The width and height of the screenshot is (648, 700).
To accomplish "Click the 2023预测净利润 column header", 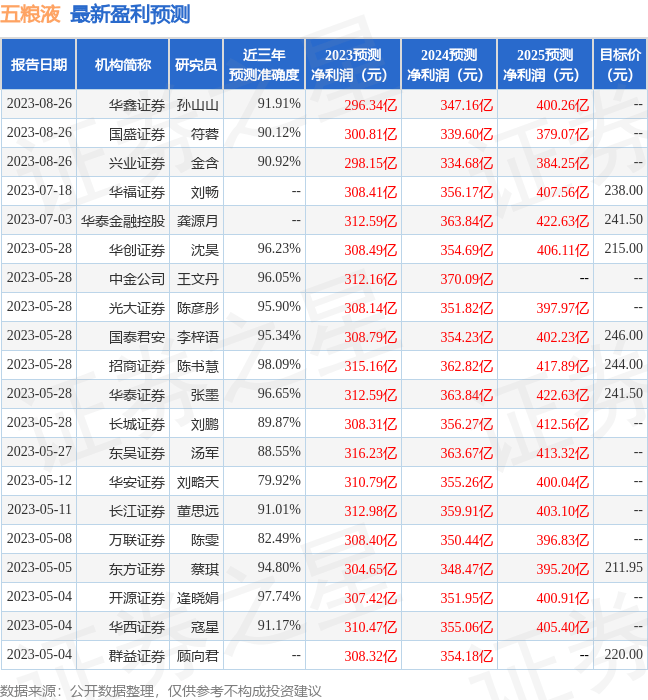I will pos(353,65).
